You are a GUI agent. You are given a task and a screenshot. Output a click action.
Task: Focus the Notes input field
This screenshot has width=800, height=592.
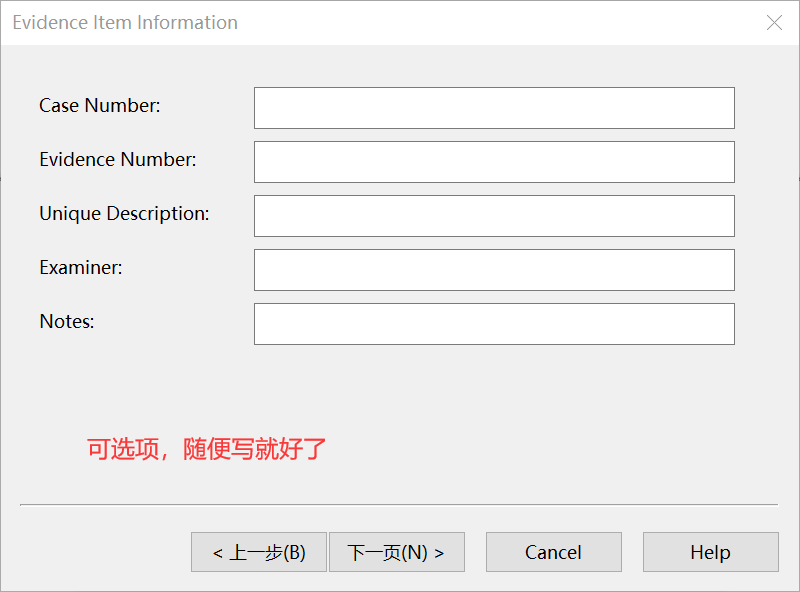[x=494, y=324]
